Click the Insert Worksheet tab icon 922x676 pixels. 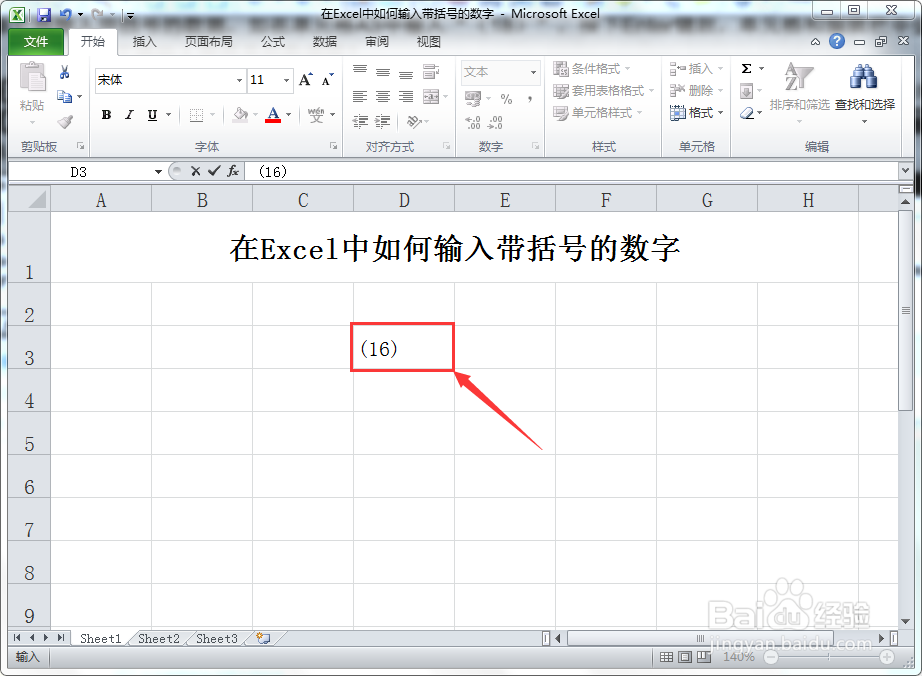264,638
